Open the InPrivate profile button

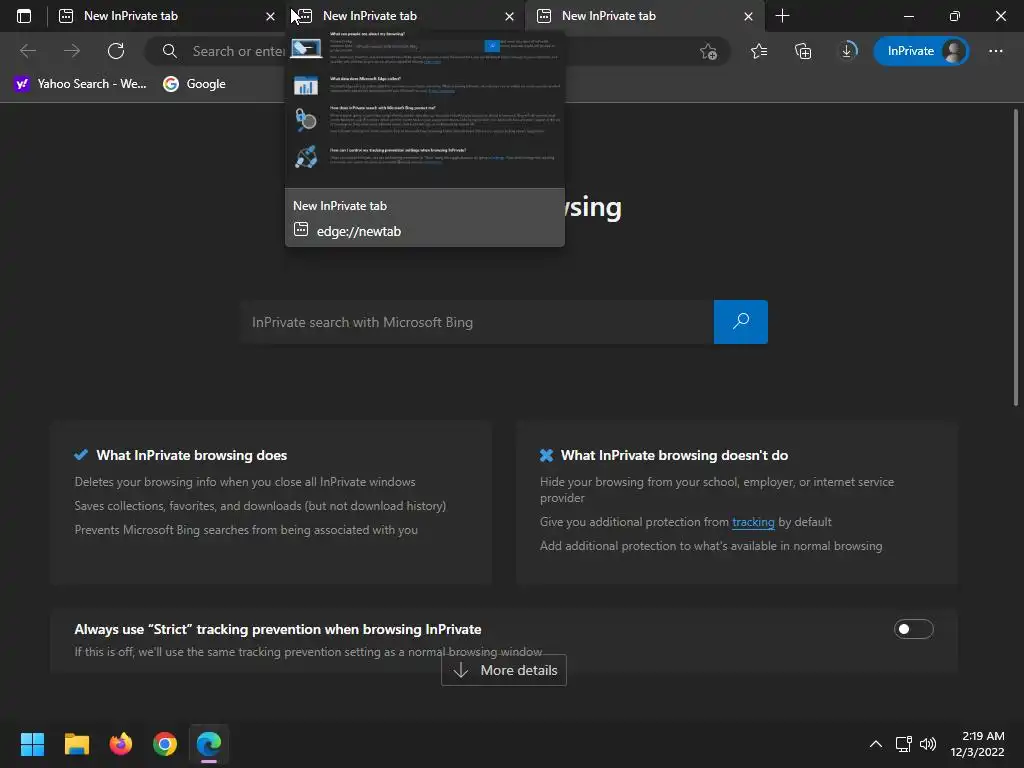click(x=921, y=51)
